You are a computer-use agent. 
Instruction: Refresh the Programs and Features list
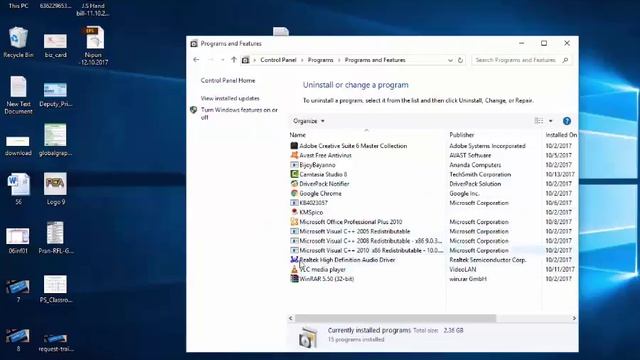[x=460, y=60]
